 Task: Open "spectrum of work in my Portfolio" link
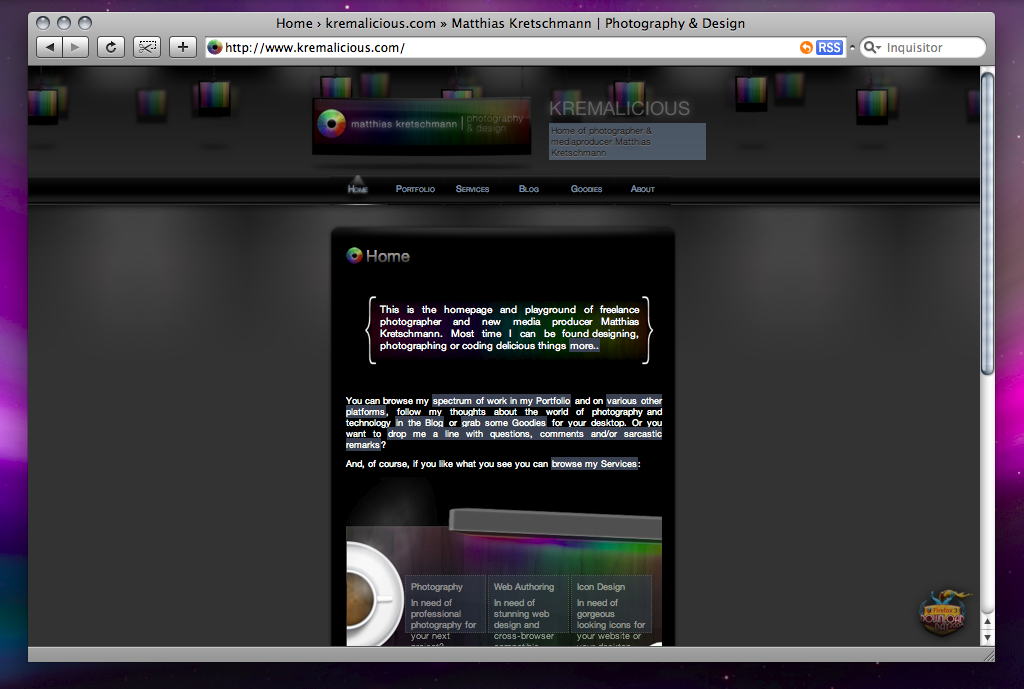click(501, 400)
